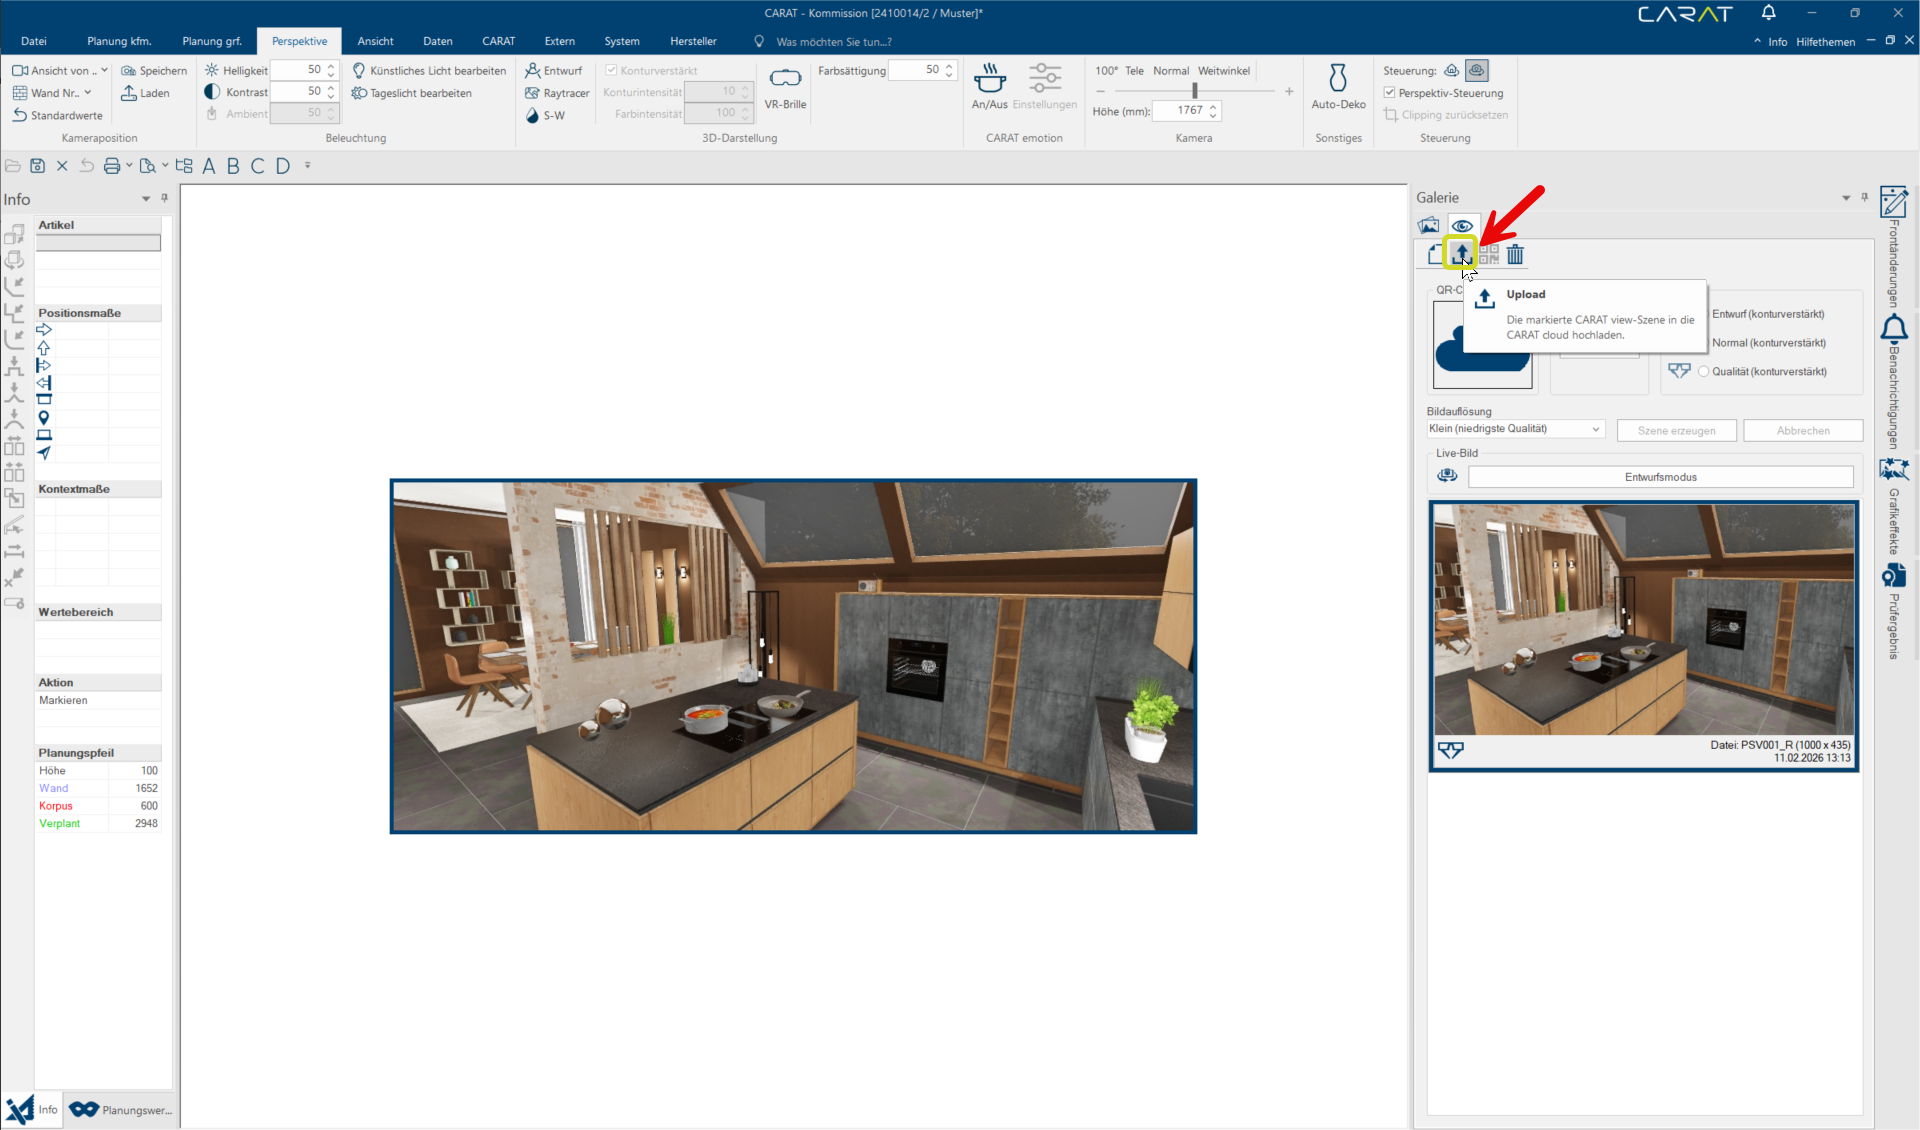This screenshot has width=1920, height=1130.
Task: Select Qualität (konturverstärkt) radio option
Action: 1703,372
